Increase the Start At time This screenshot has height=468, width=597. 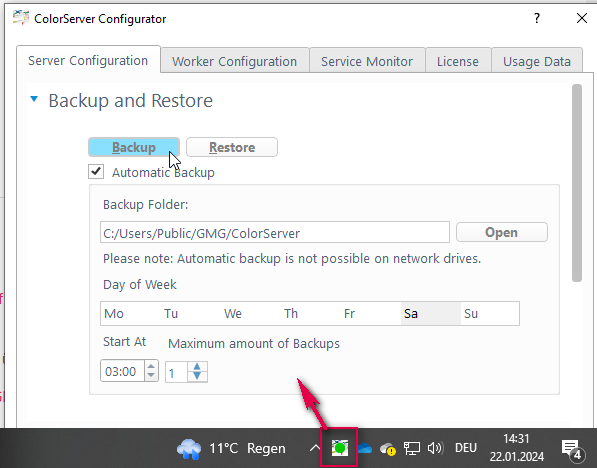point(151,367)
